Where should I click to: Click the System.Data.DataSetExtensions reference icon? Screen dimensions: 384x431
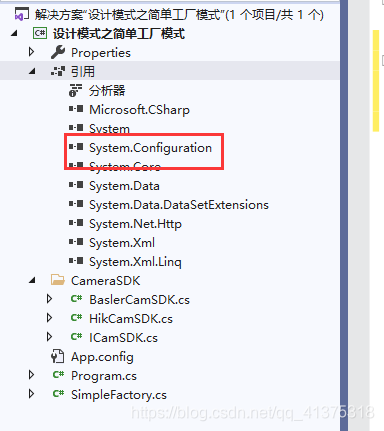(76, 204)
